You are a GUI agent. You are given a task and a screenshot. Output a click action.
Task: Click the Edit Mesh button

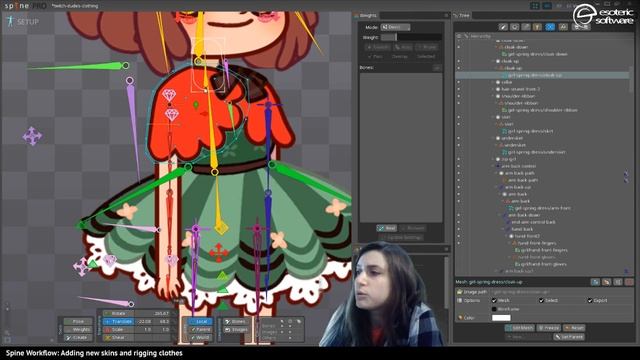pyautogui.click(x=519, y=328)
